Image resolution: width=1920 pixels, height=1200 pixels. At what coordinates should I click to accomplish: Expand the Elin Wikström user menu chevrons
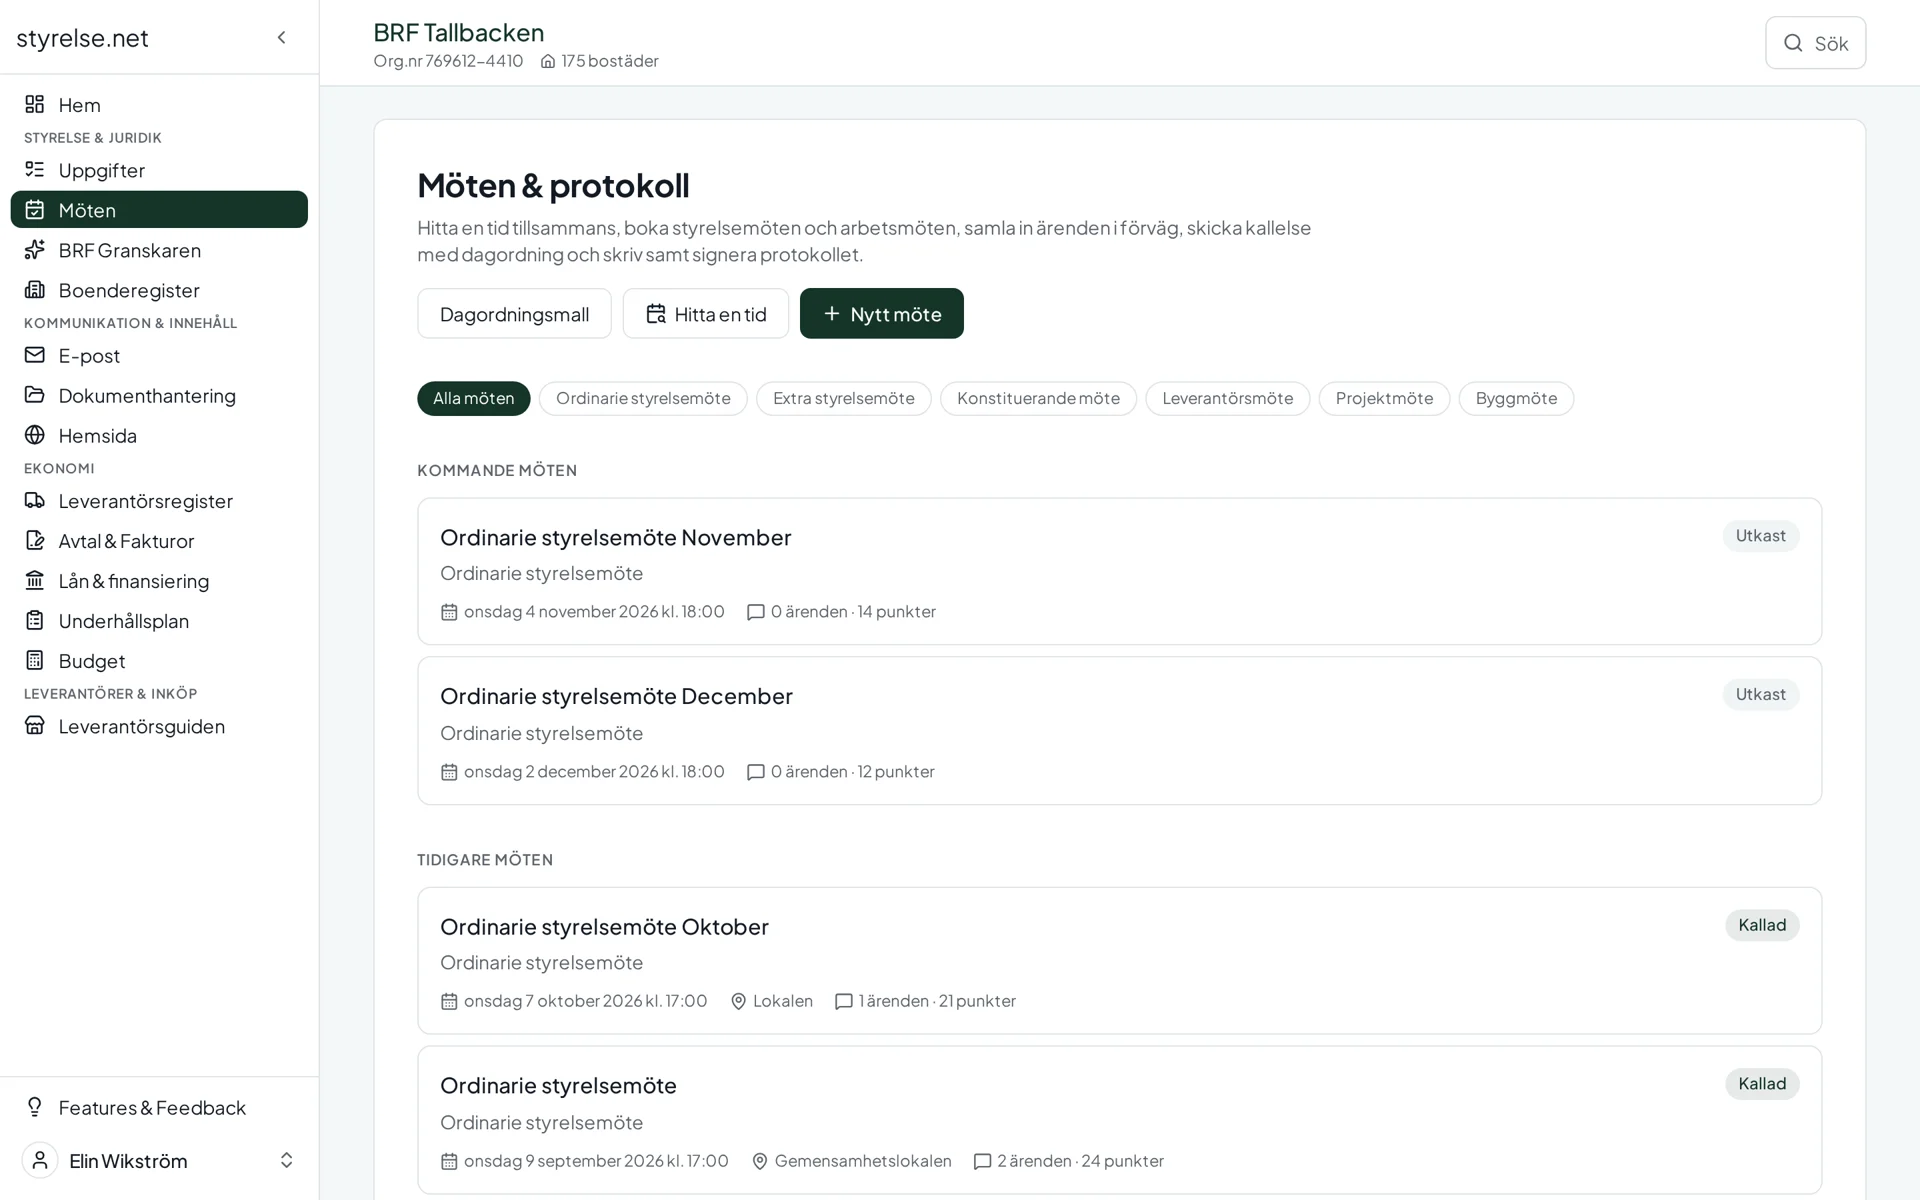[x=286, y=1160]
